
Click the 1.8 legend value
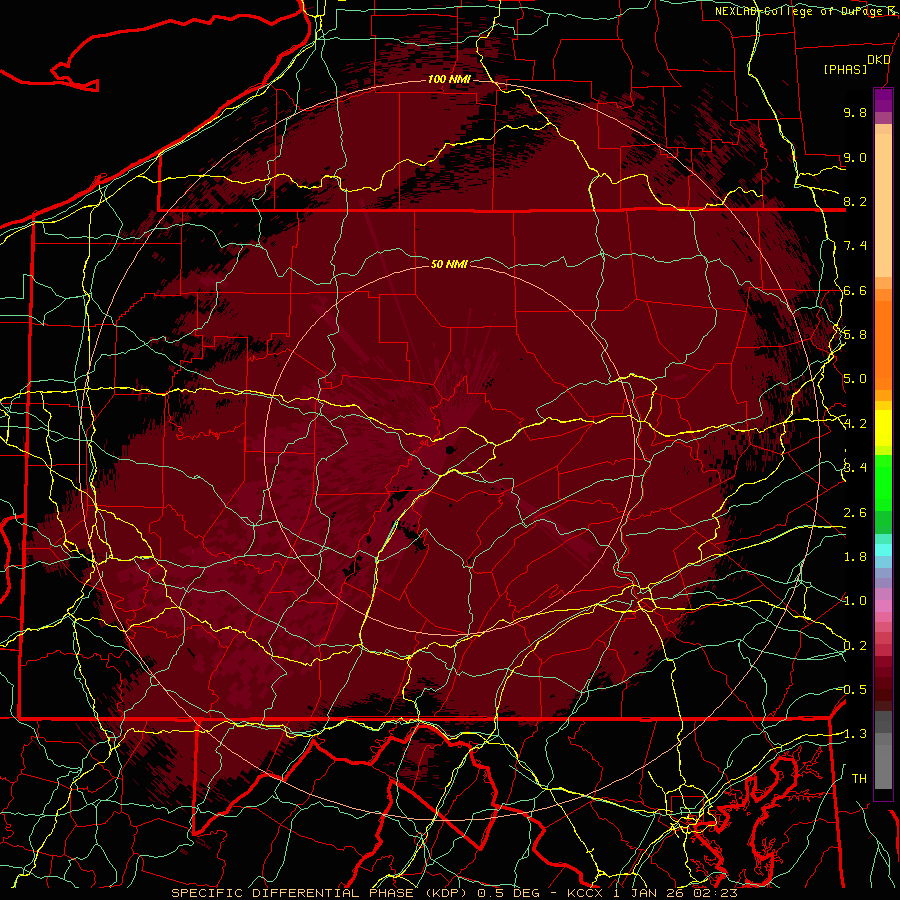click(855, 557)
